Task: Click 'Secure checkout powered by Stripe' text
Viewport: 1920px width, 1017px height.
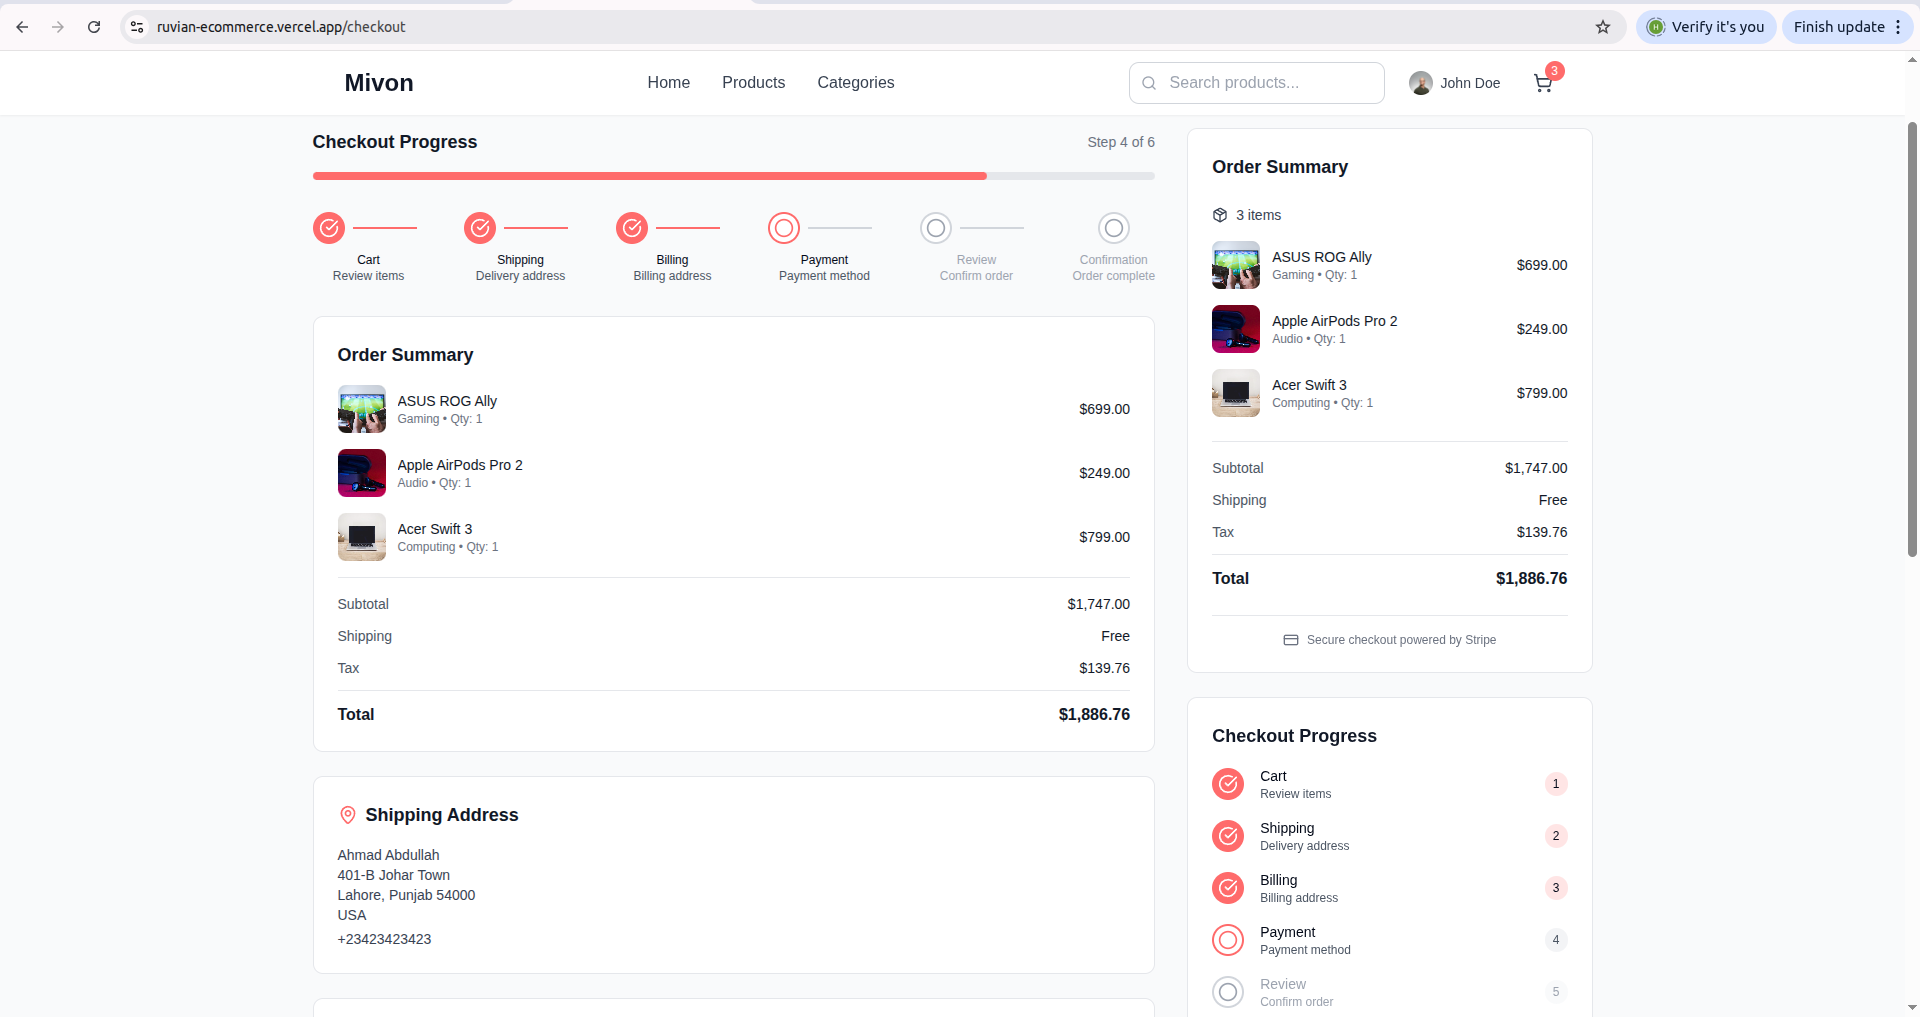Action: click(x=1401, y=640)
